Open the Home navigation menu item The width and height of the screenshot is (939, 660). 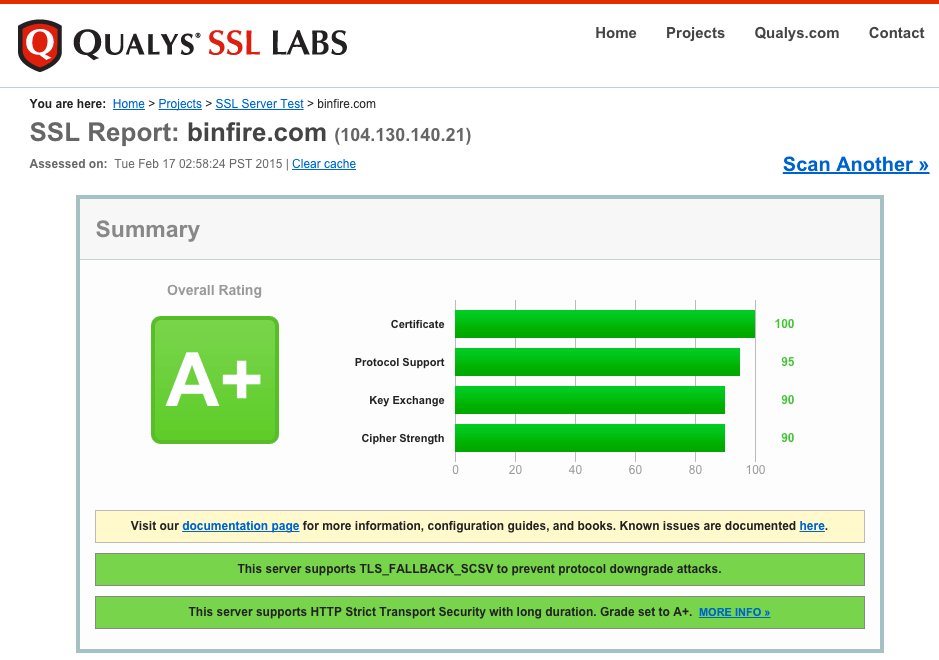pyautogui.click(x=616, y=33)
